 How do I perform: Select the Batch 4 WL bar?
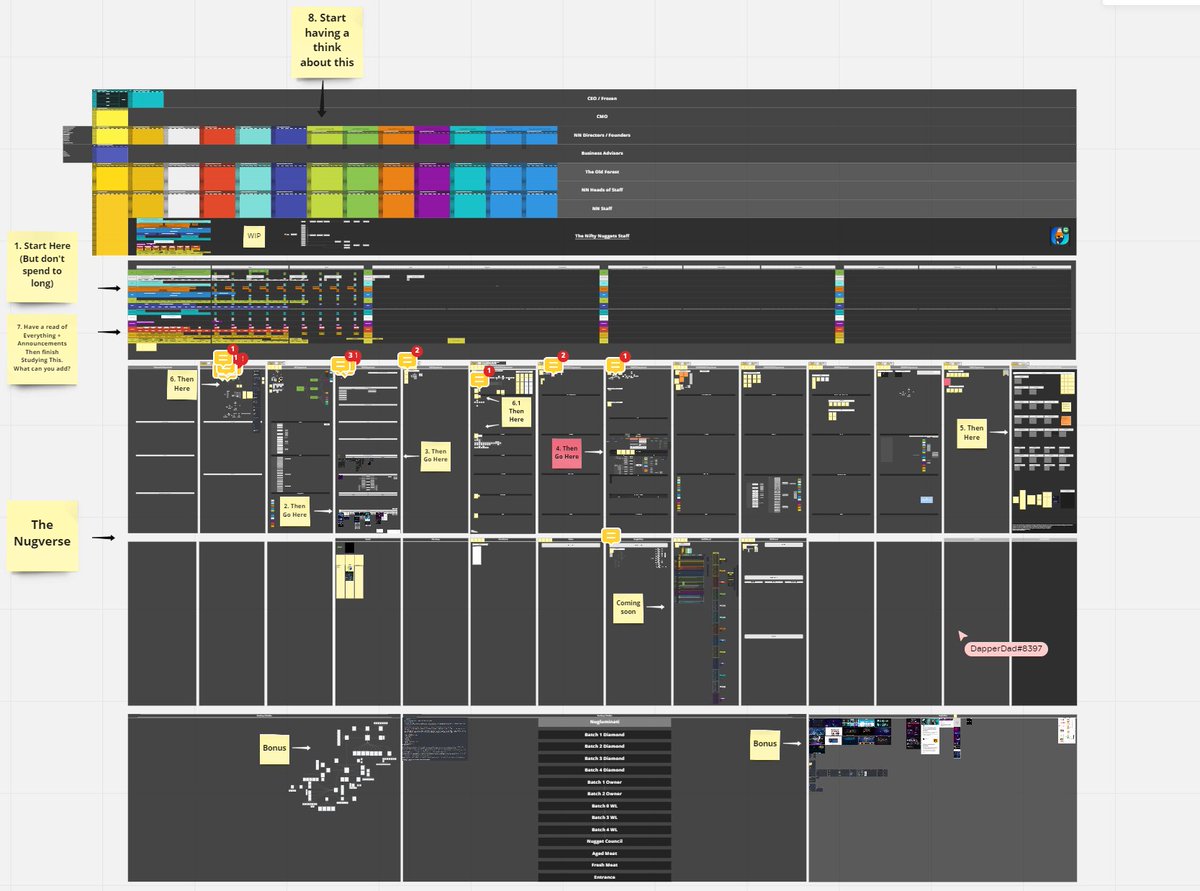coord(604,830)
